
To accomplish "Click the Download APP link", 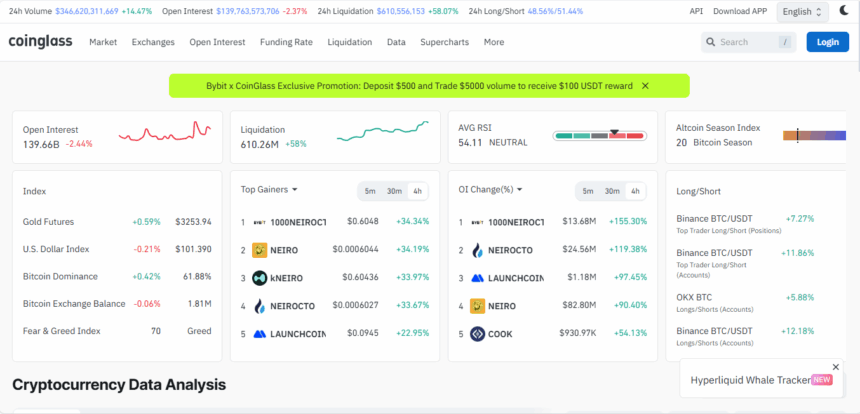I will [740, 11].
